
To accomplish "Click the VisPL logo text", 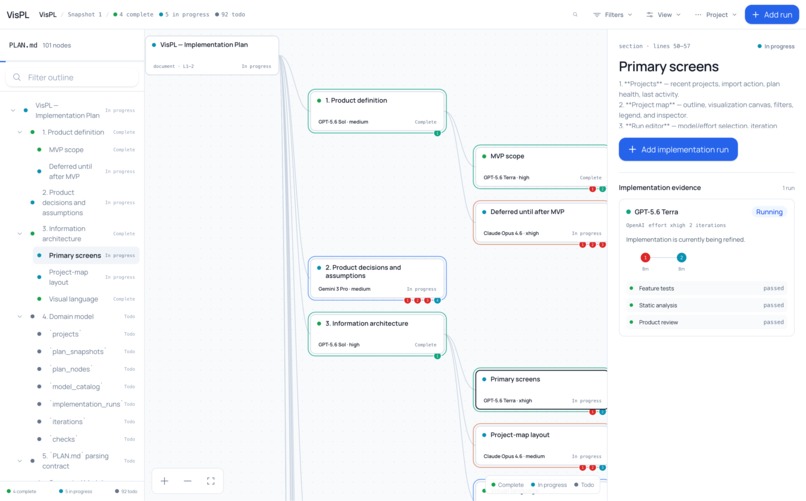I will point(17,15).
